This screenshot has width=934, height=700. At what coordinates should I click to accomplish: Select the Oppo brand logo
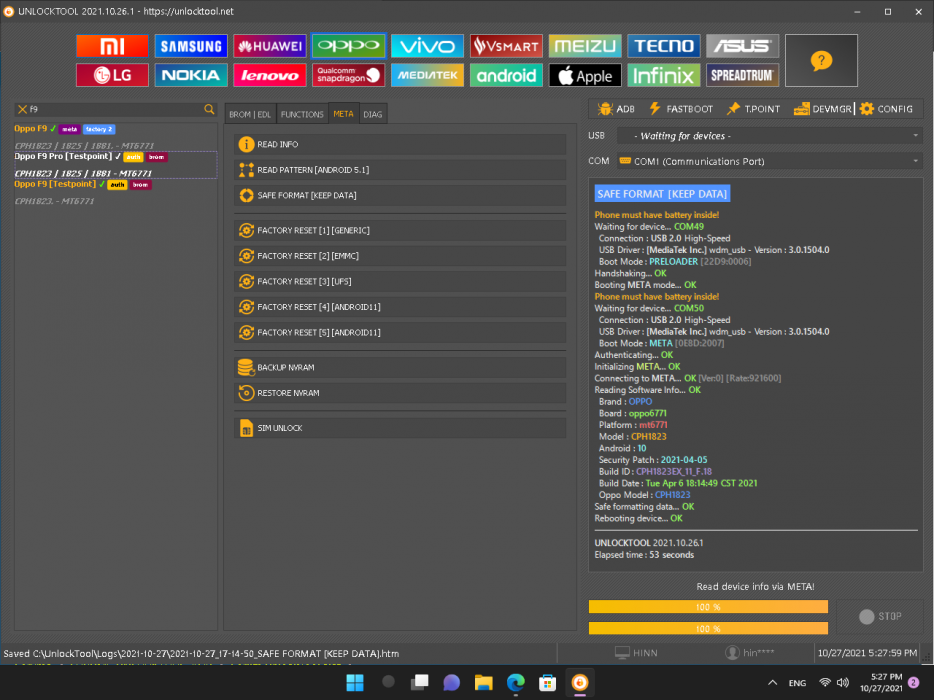(348, 46)
